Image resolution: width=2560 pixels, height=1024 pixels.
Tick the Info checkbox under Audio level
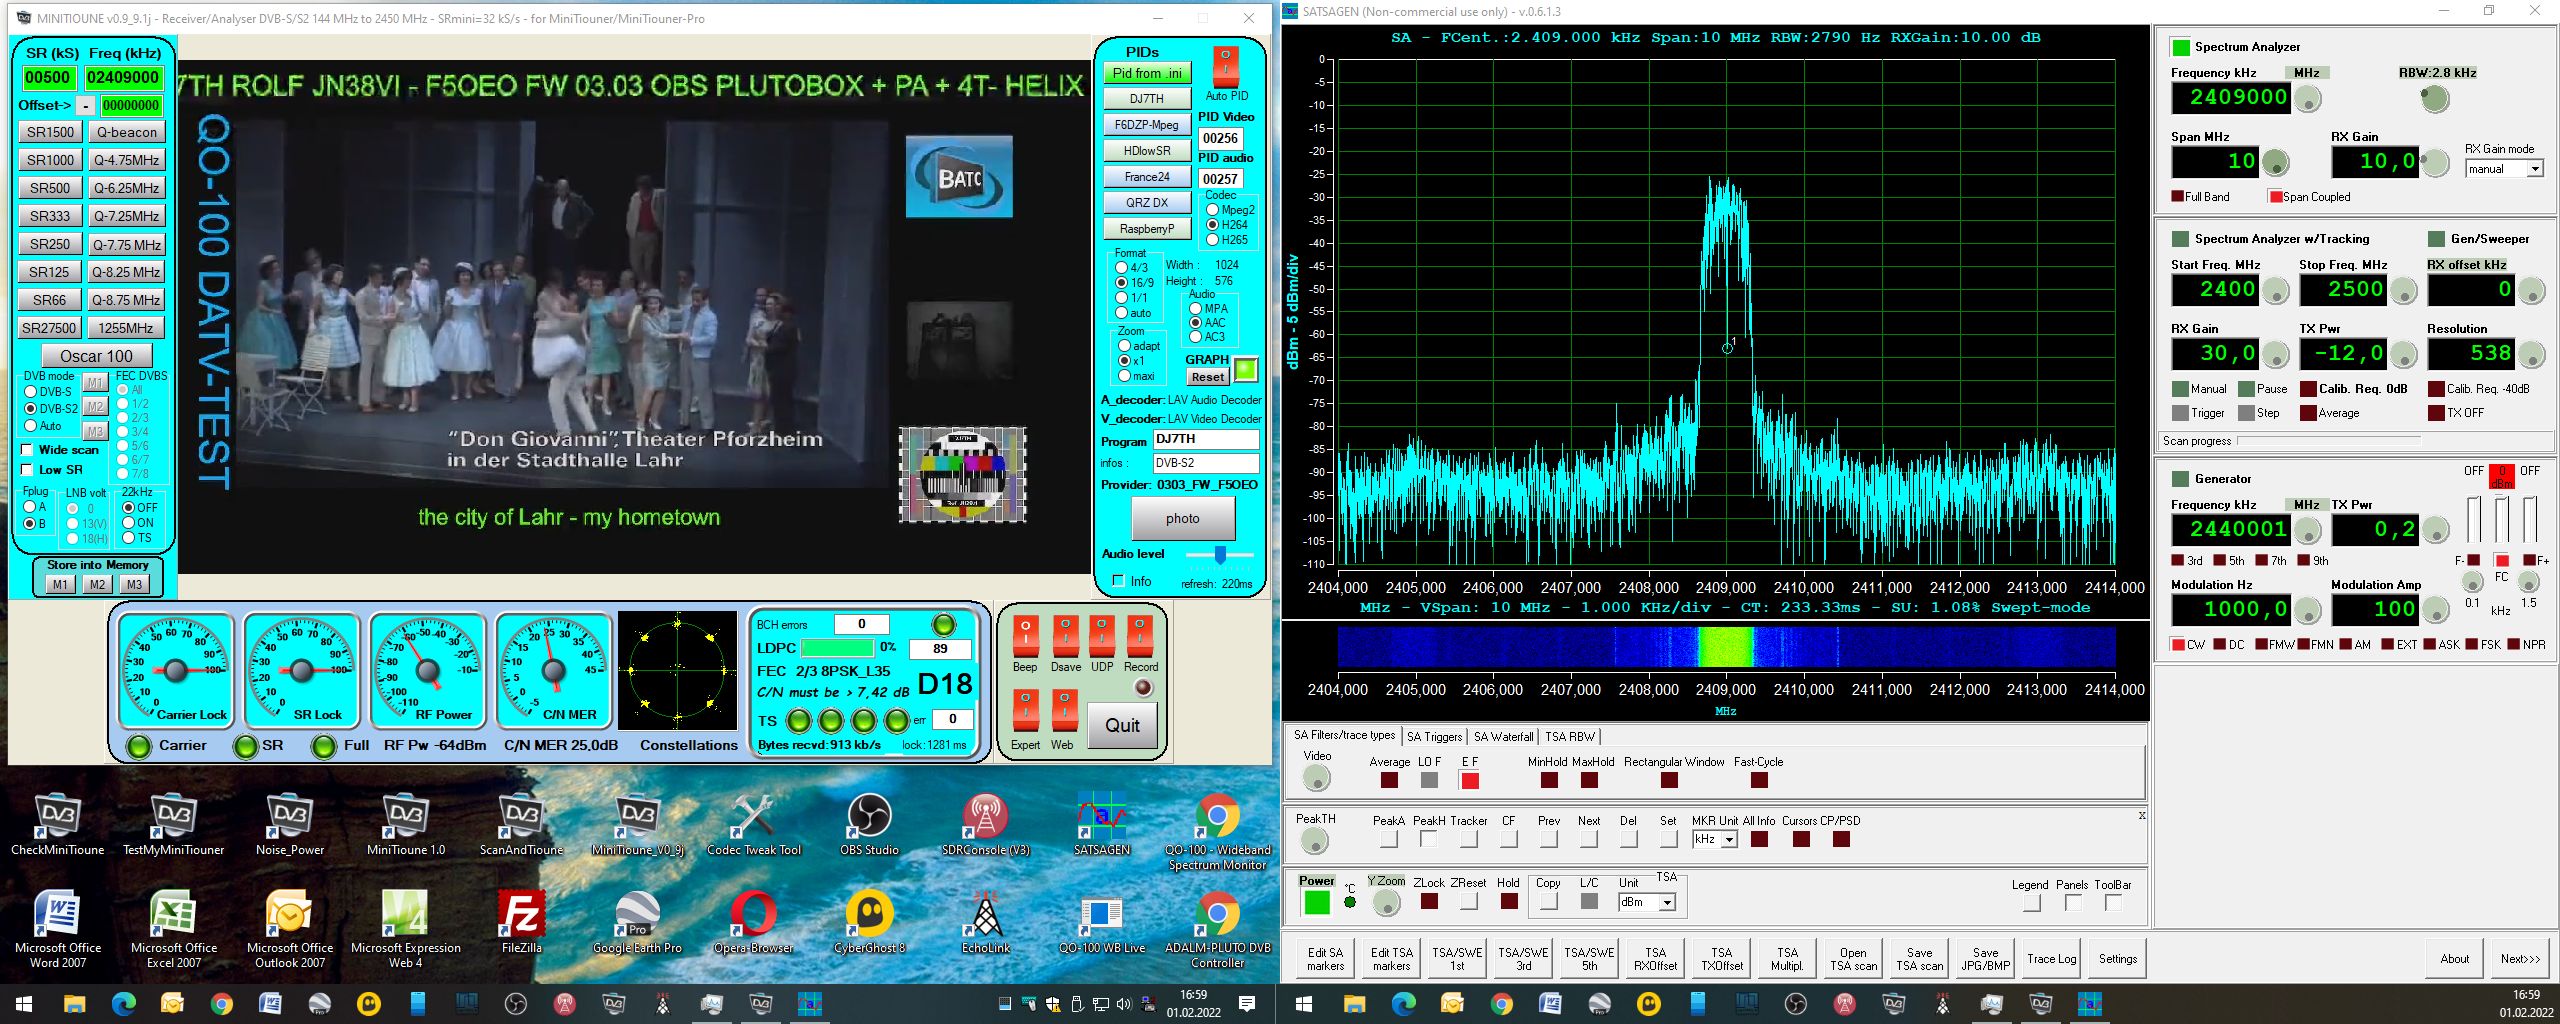[1119, 581]
